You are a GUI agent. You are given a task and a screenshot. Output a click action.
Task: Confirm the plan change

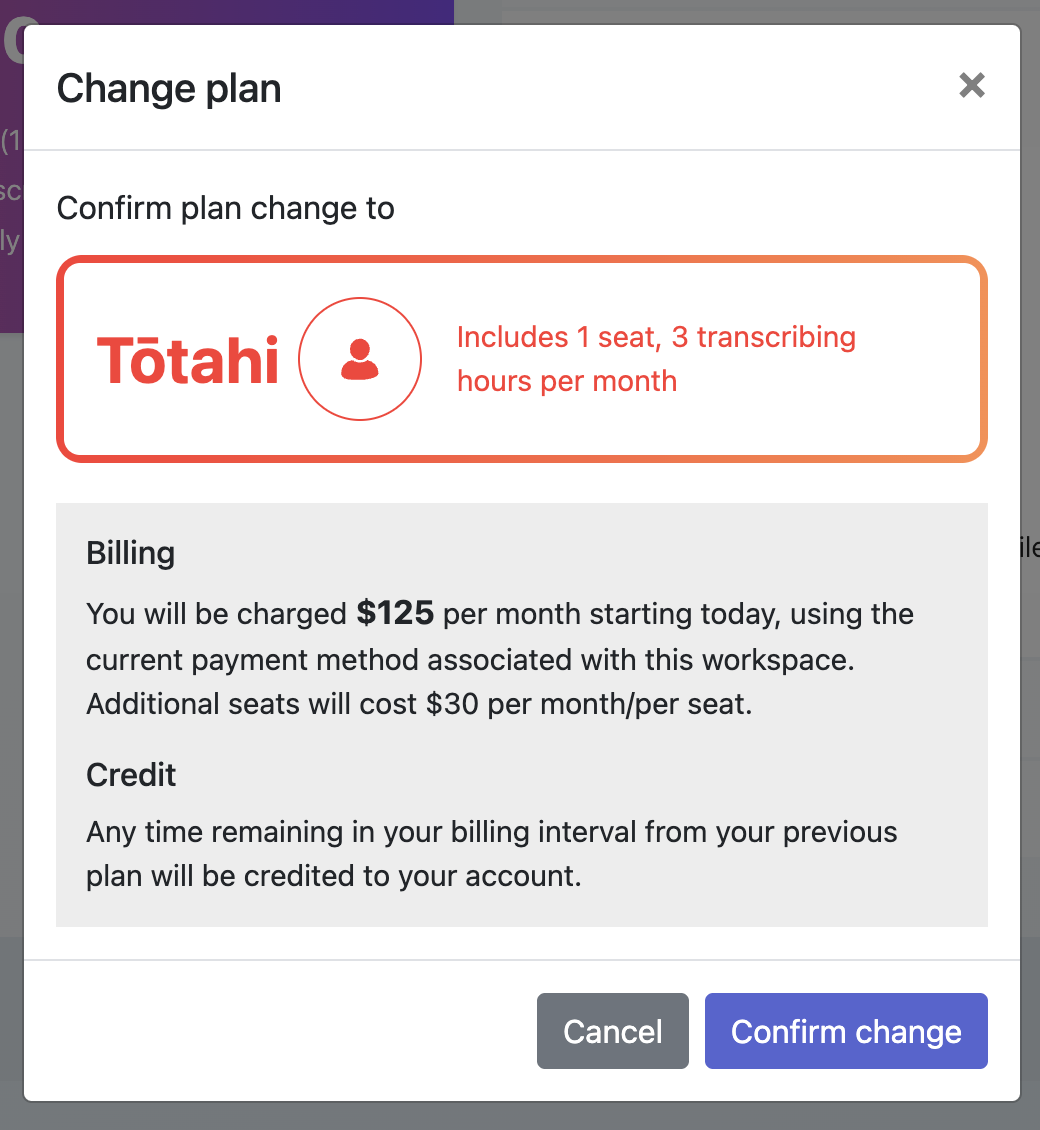(846, 1031)
